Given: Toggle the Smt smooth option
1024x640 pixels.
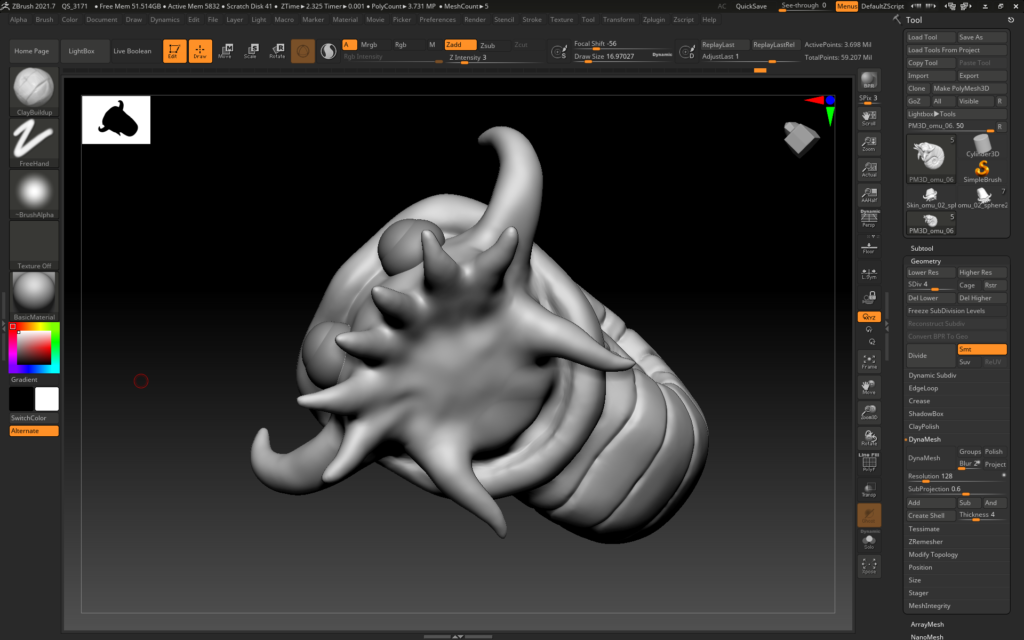Looking at the screenshot, I should click(982, 349).
